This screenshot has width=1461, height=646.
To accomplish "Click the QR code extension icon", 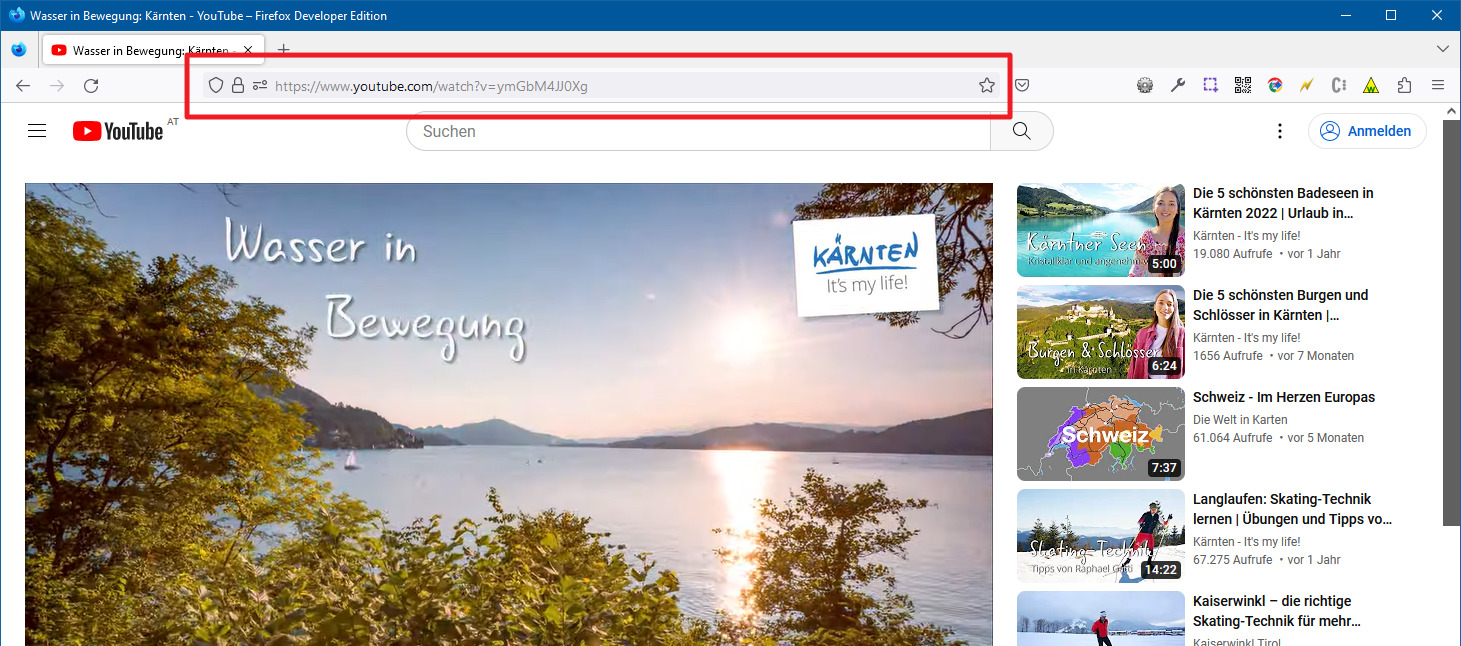I will click(x=1243, y=86).
